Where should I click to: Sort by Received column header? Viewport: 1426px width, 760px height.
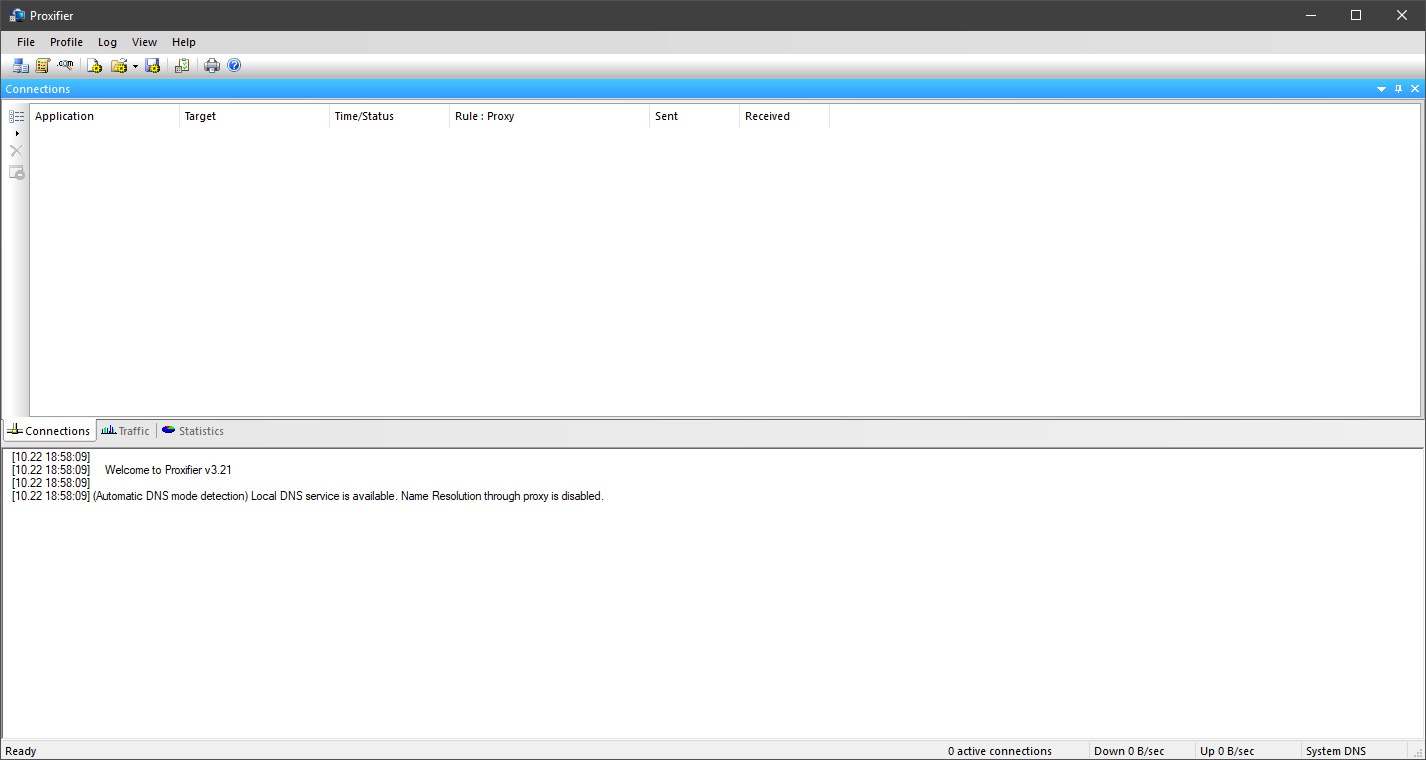[x=785, y=116]
